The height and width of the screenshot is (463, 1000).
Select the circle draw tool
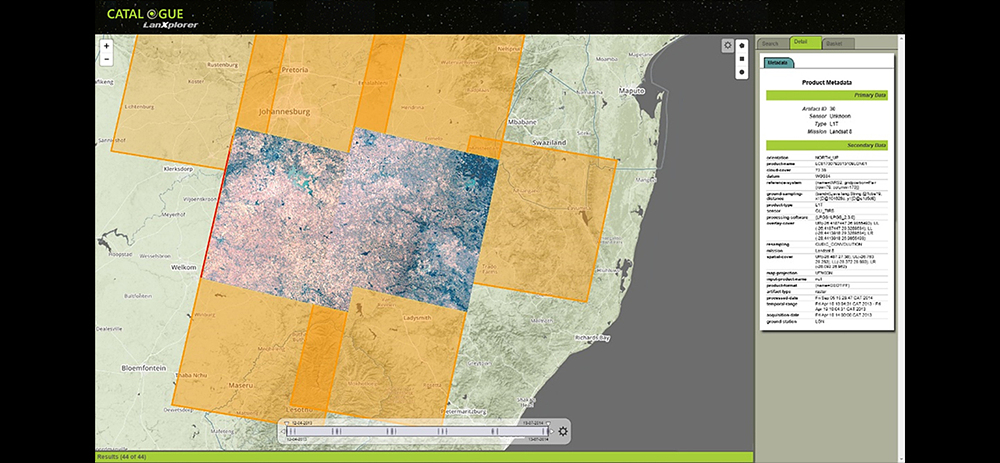pos(741,71)
